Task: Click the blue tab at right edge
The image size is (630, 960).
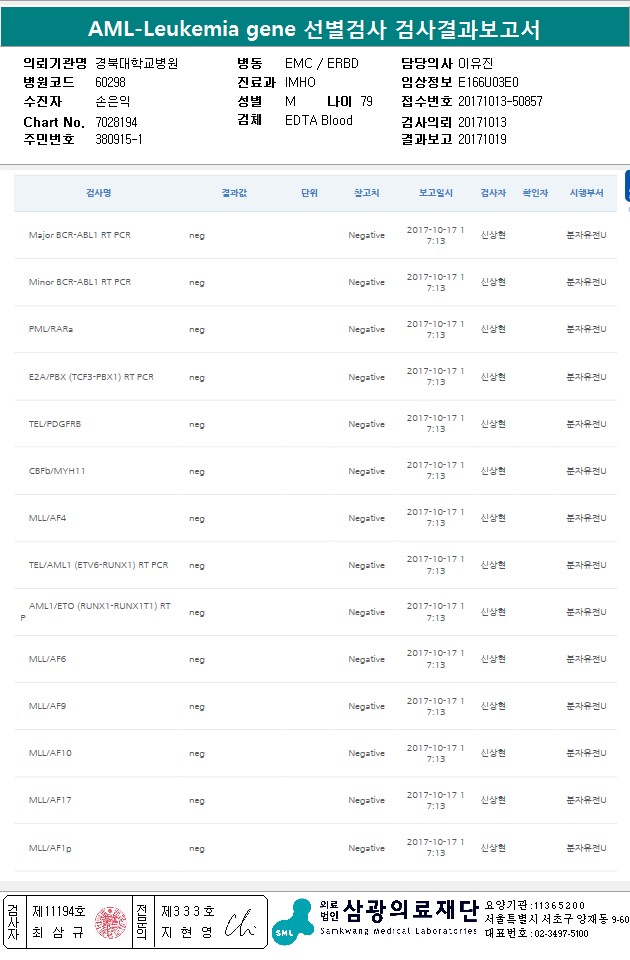Action: [626, 186]
